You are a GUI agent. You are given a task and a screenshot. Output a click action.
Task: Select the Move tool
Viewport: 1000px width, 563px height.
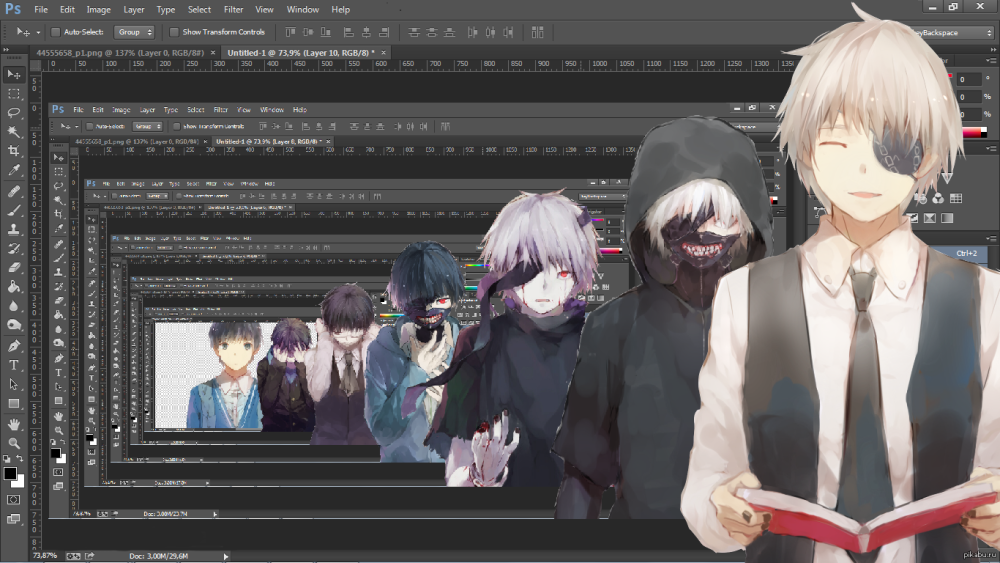pyautogui.click(x=13, y=75)
